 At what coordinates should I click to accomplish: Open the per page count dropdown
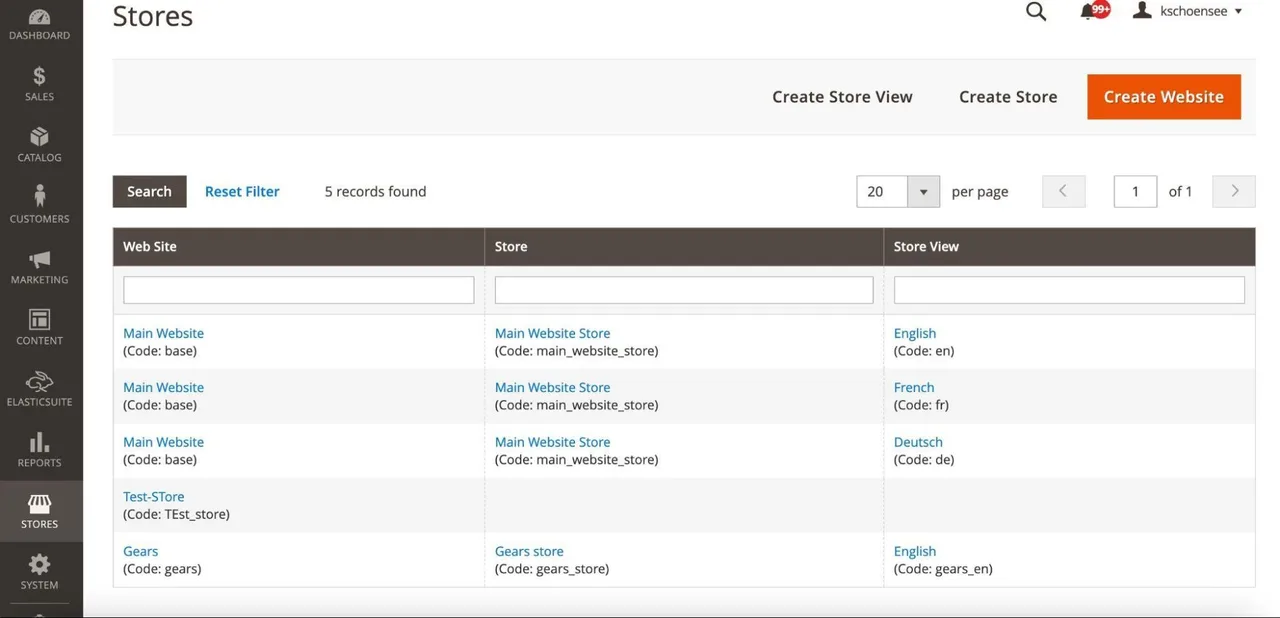point(898,191)
